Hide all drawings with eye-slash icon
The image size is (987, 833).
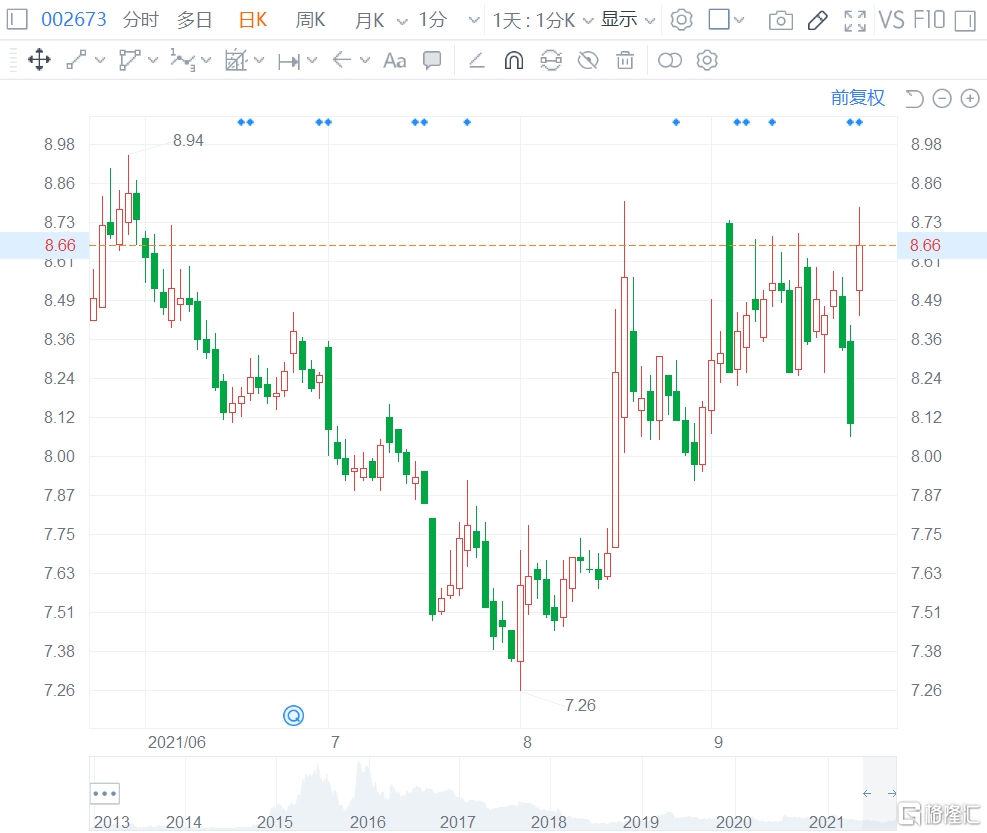(x=588, y=60)
